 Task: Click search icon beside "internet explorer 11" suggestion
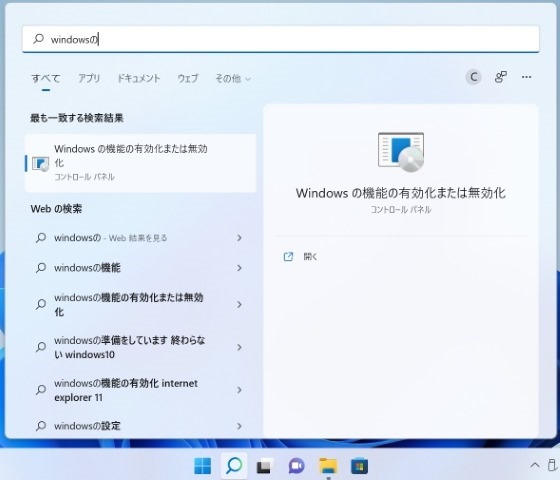(41, 390)
